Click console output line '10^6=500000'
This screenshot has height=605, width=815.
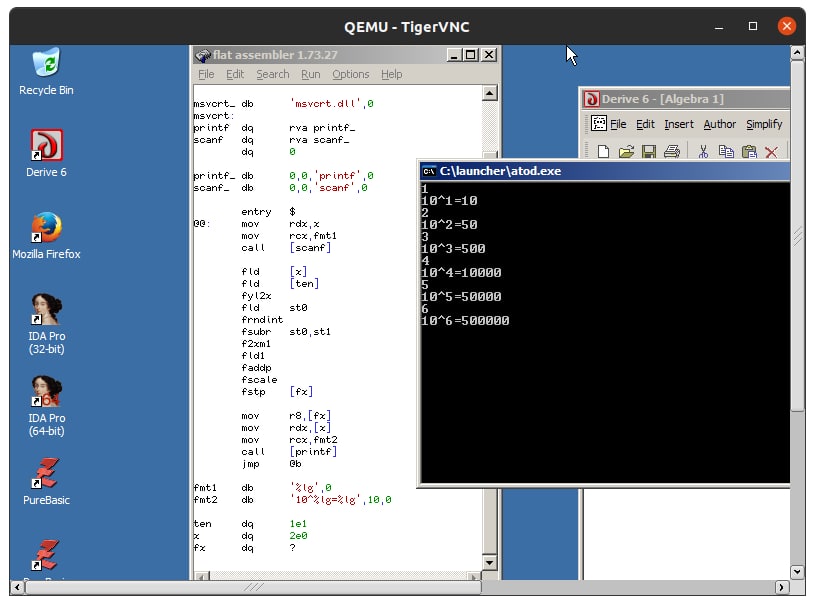(465, 321)
